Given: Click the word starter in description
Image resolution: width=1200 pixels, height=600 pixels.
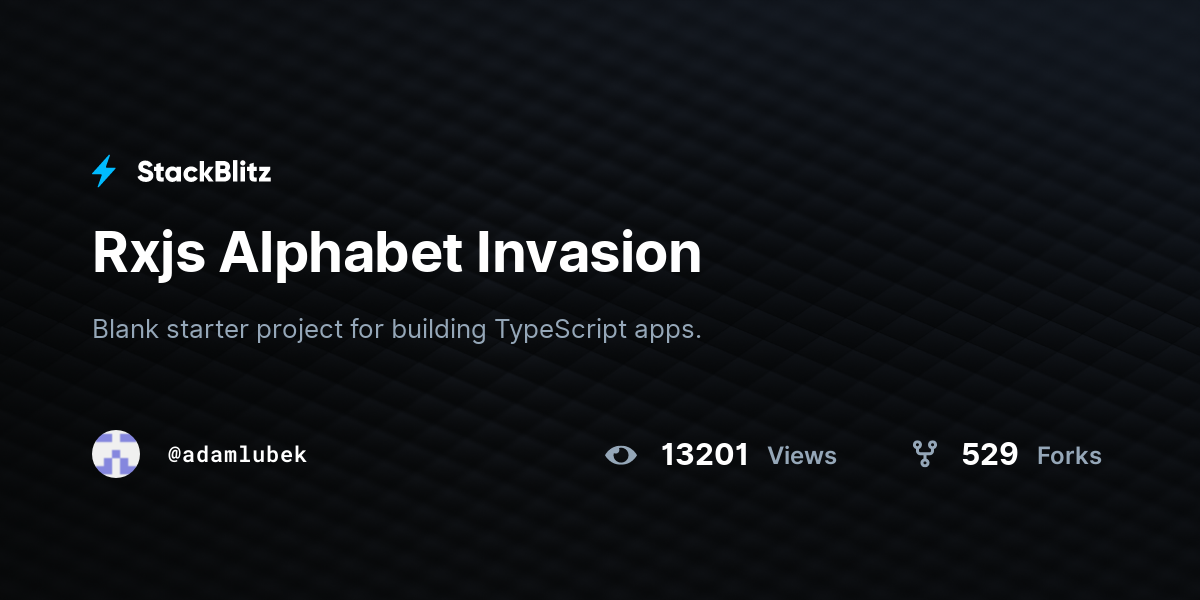Looking at the screenshot, I should (207, 330).
